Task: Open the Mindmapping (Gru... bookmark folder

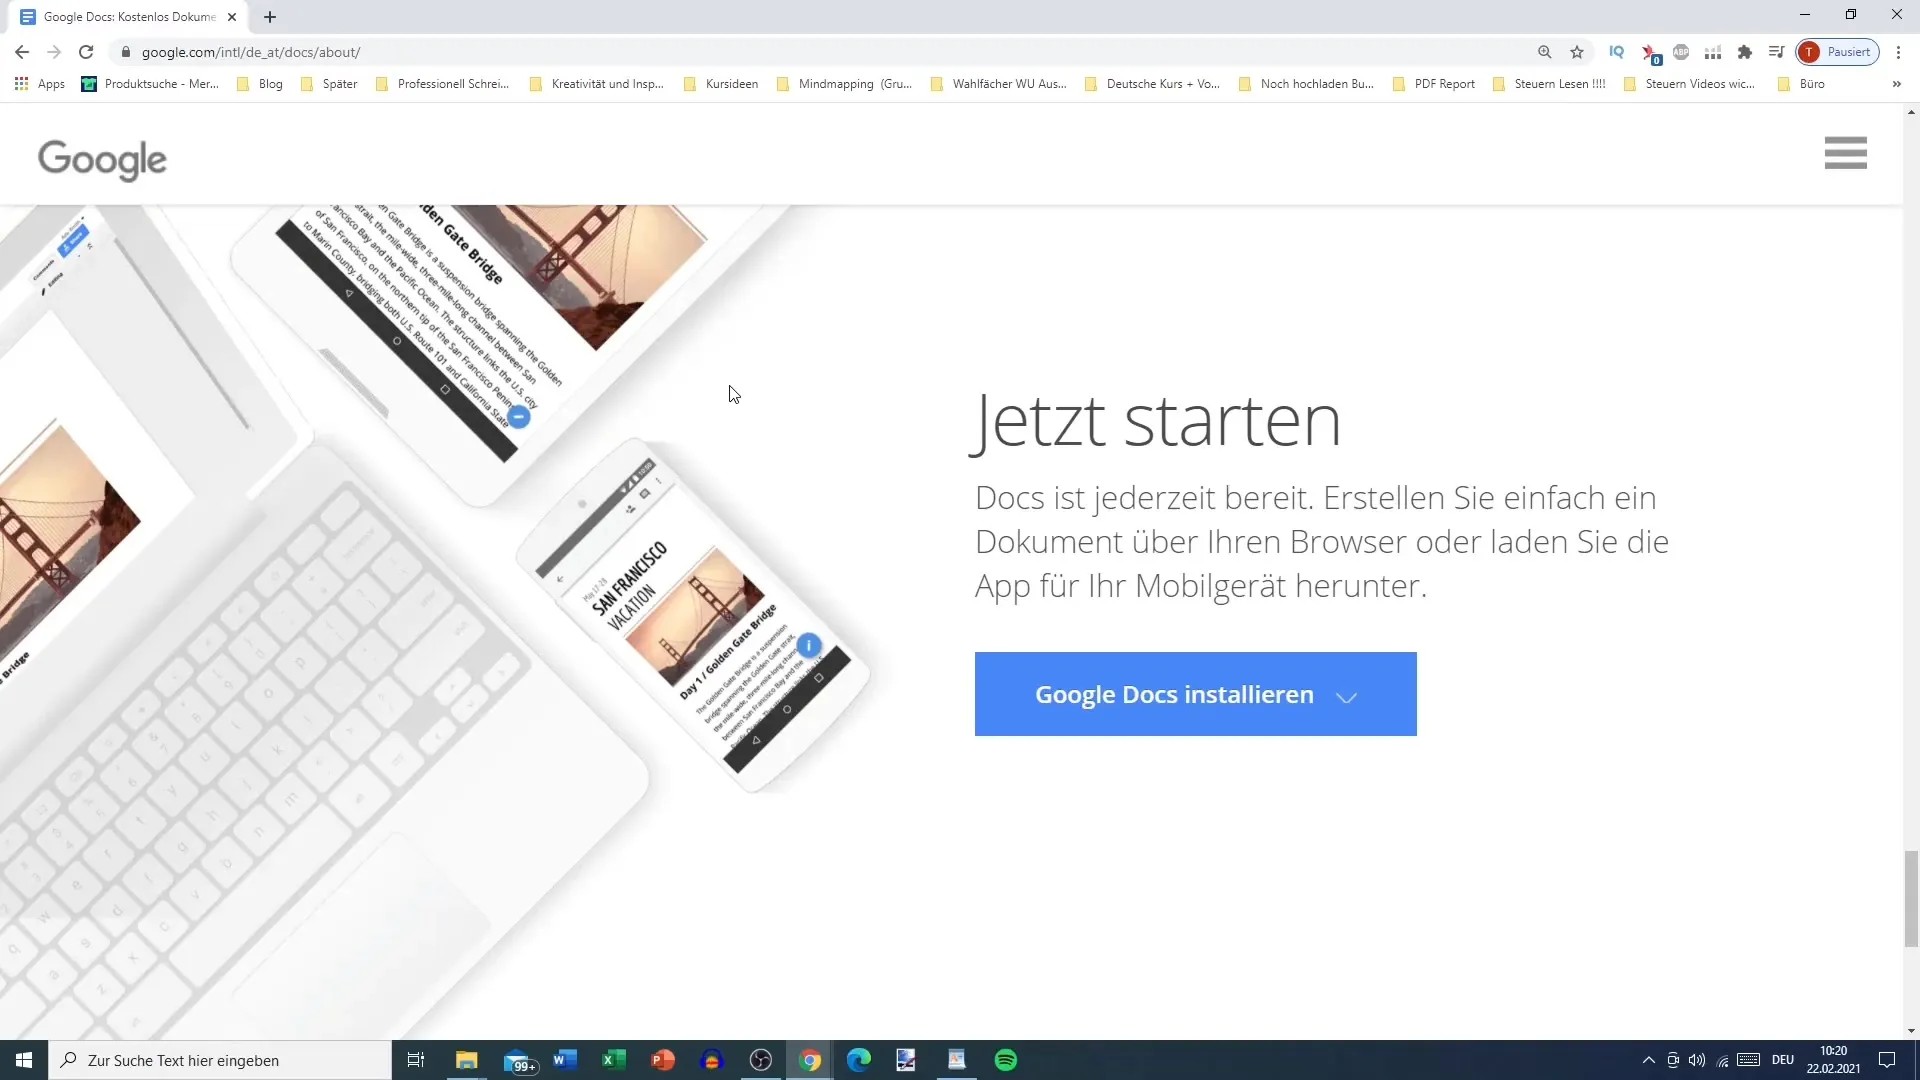Action: point(844,84)
